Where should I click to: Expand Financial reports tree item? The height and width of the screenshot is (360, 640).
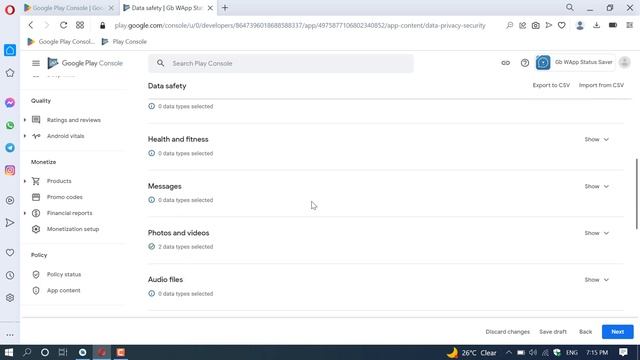point(25,213)
